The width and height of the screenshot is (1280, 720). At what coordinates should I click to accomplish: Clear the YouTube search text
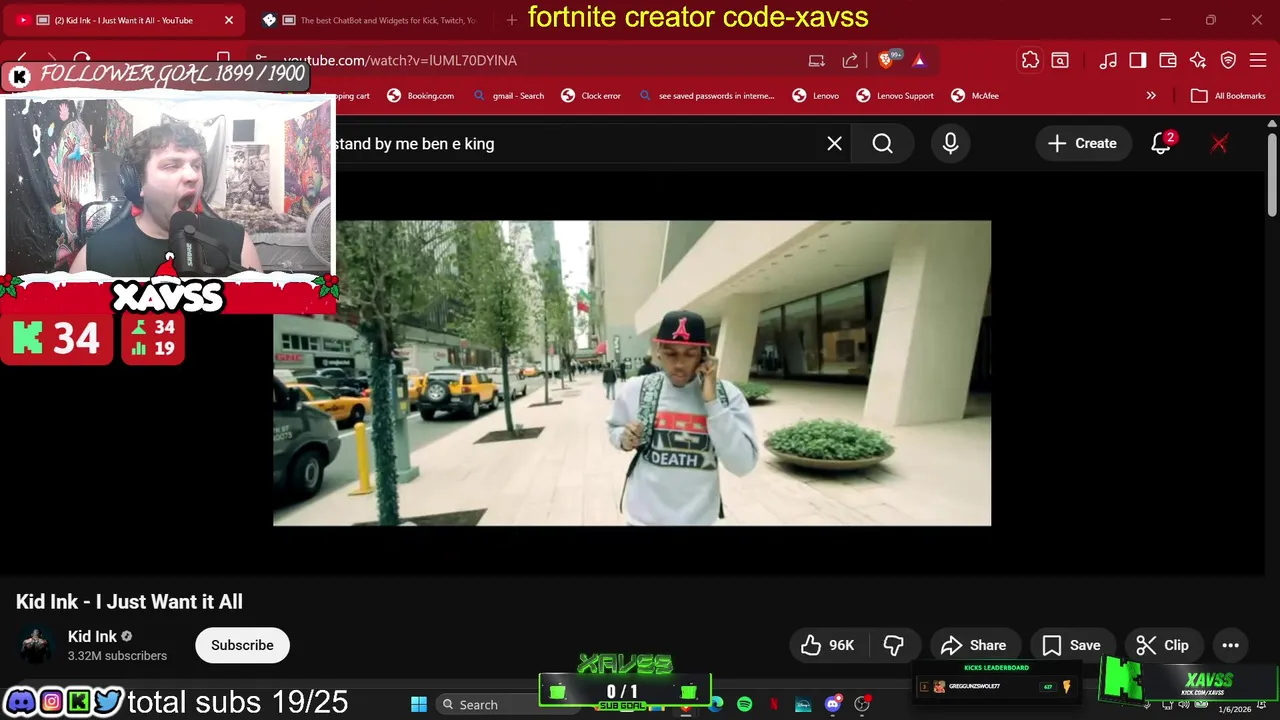click(x=834, y=144)
